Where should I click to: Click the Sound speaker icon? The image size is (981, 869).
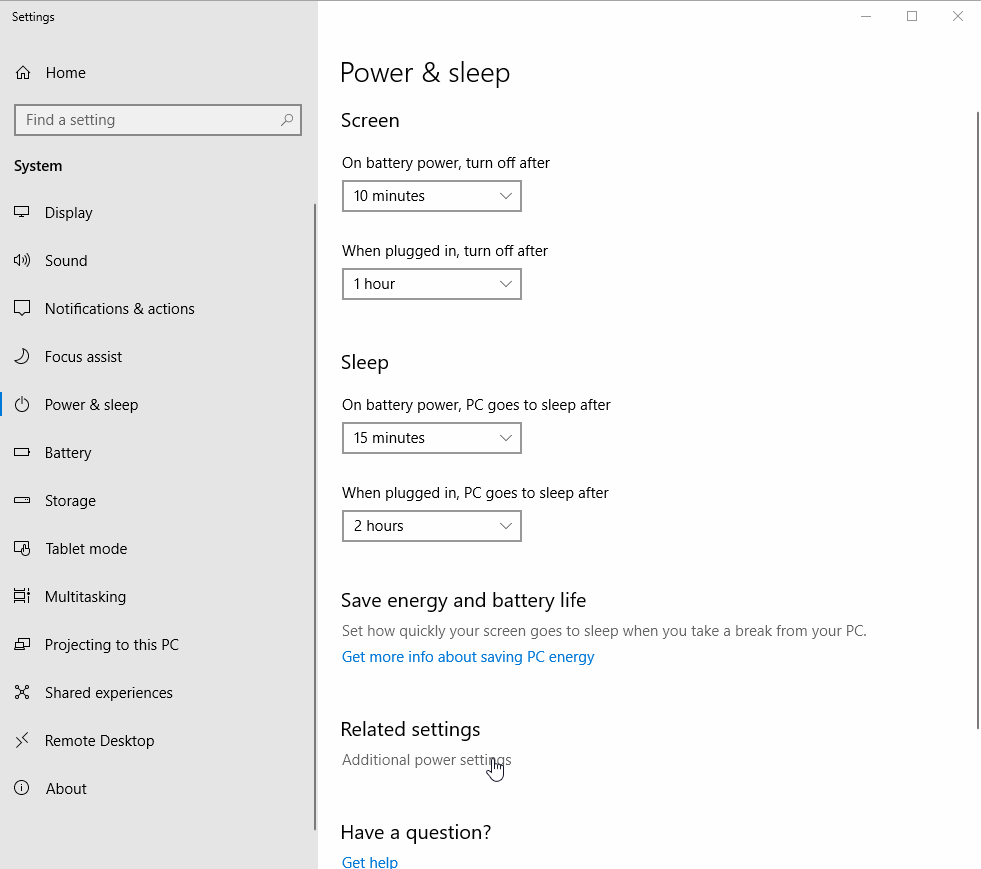[22, 261]
